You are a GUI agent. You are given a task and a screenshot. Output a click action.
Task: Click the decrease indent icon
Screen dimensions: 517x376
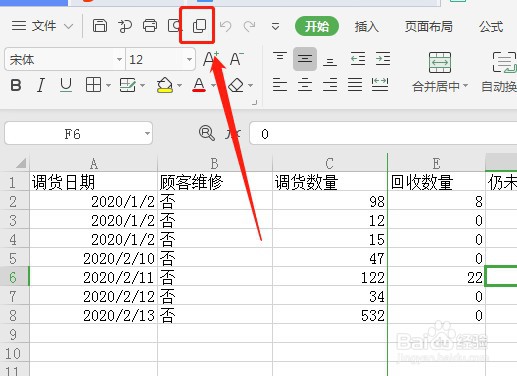pos(358,59)
